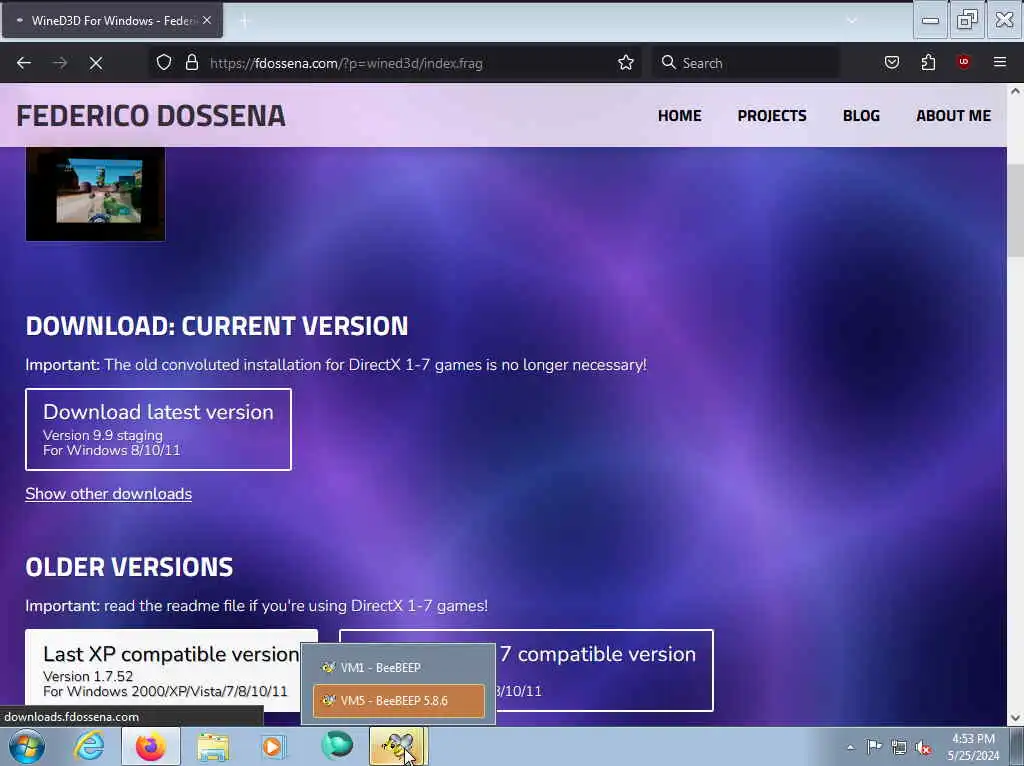Click the OLDER VERSIONS heading
The height and width of the screenshot is (766, 1024).
click(x=129, y=567)
